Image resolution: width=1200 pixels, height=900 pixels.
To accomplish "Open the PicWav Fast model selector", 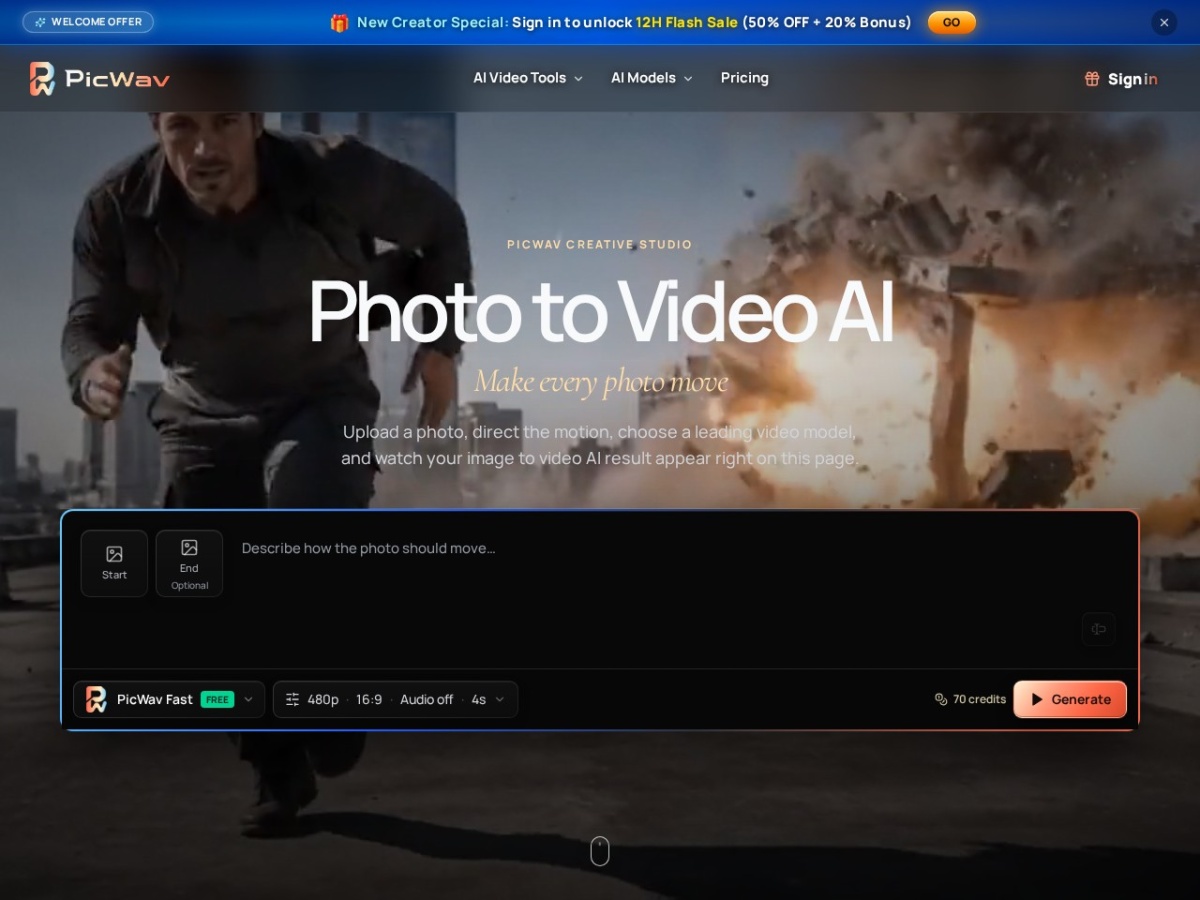I will [169, 699].
